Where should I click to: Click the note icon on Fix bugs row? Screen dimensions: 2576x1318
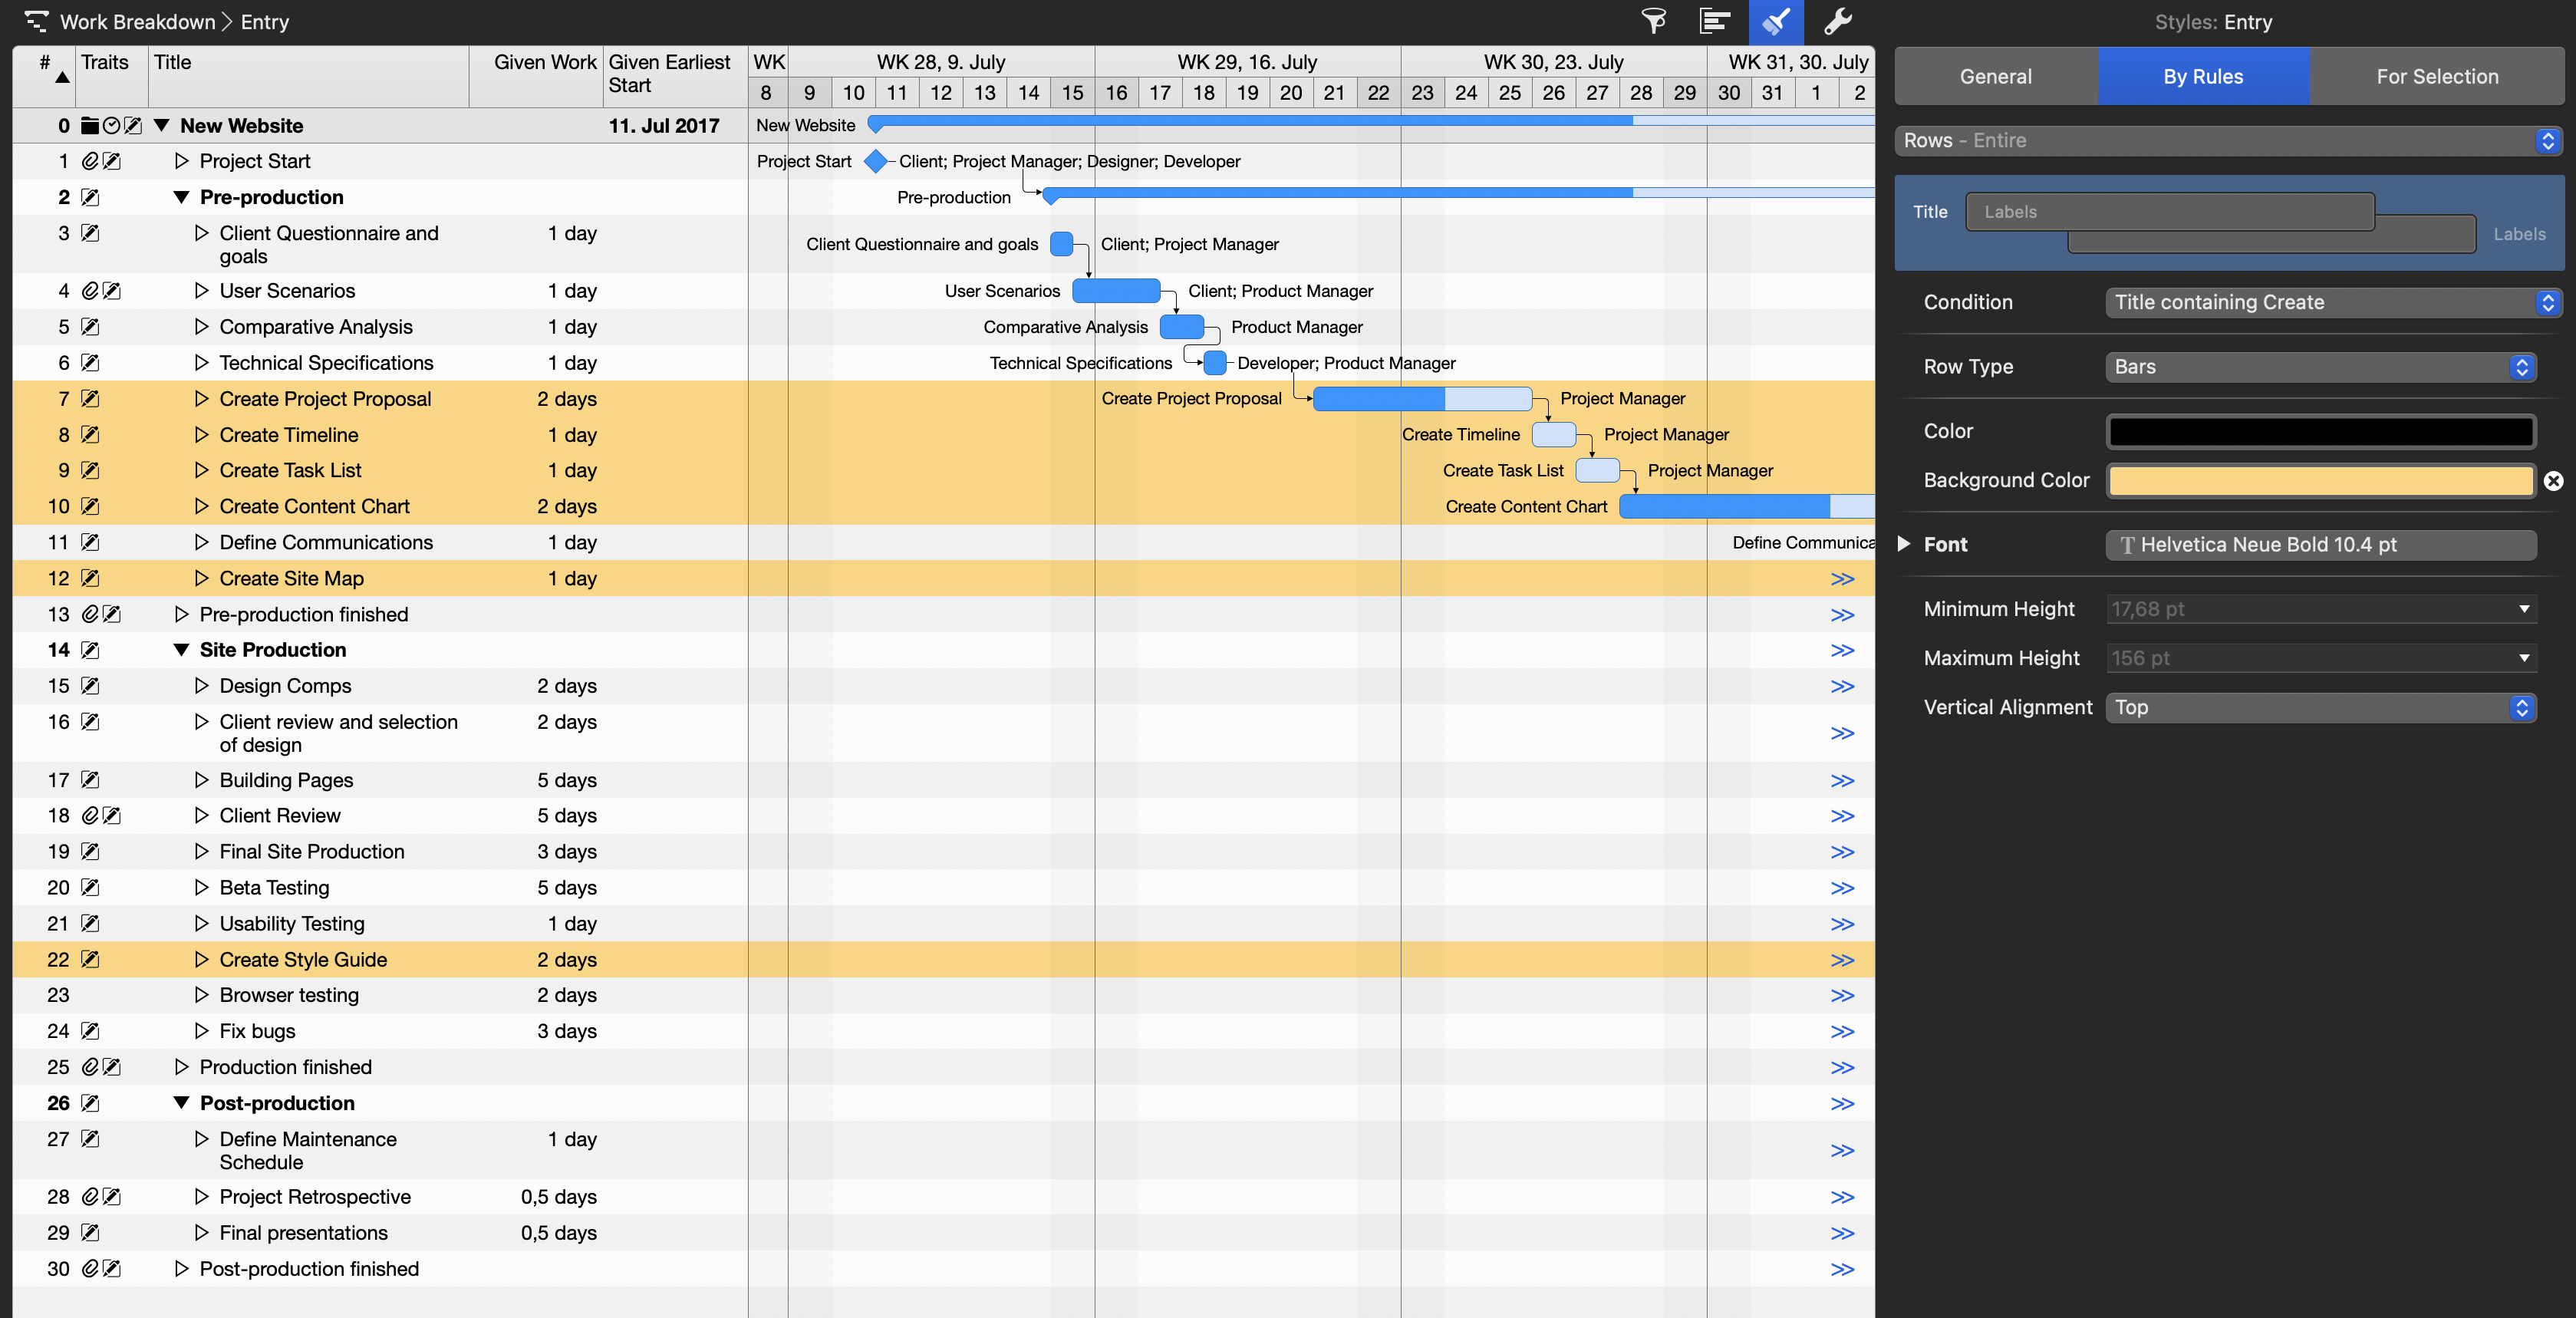pyautogui.click(x=90, y=1031)
